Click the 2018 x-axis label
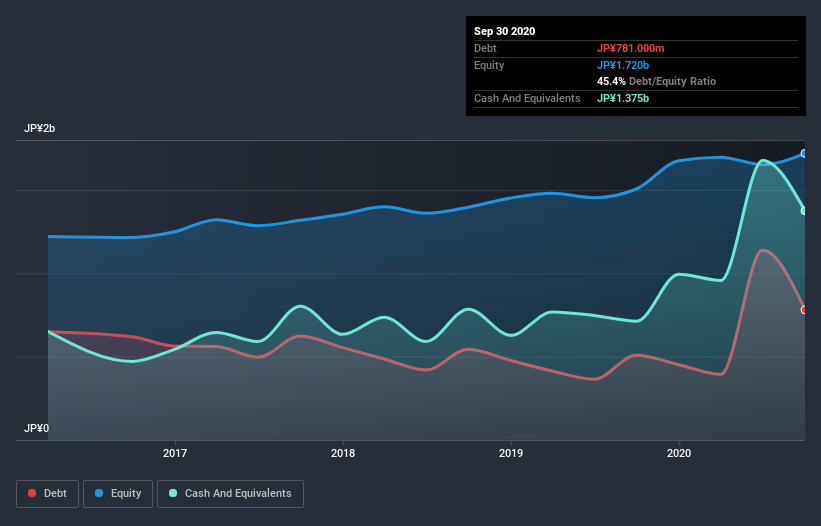The image size is (821, 526). pyautogui.click(x=343, y=453)
